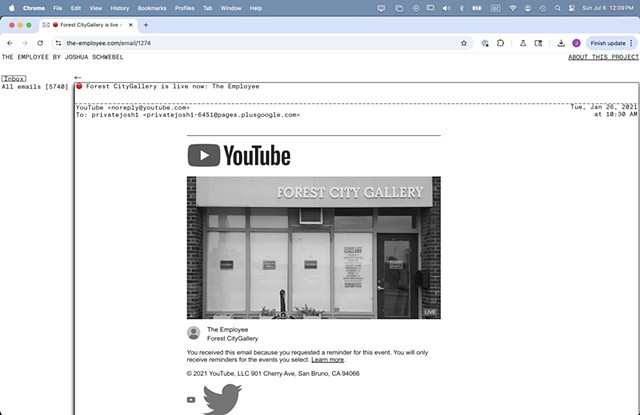This screenshot has width=640, height=415.
Task: Click All emails [5740]
Action: [x=35, y=87]
